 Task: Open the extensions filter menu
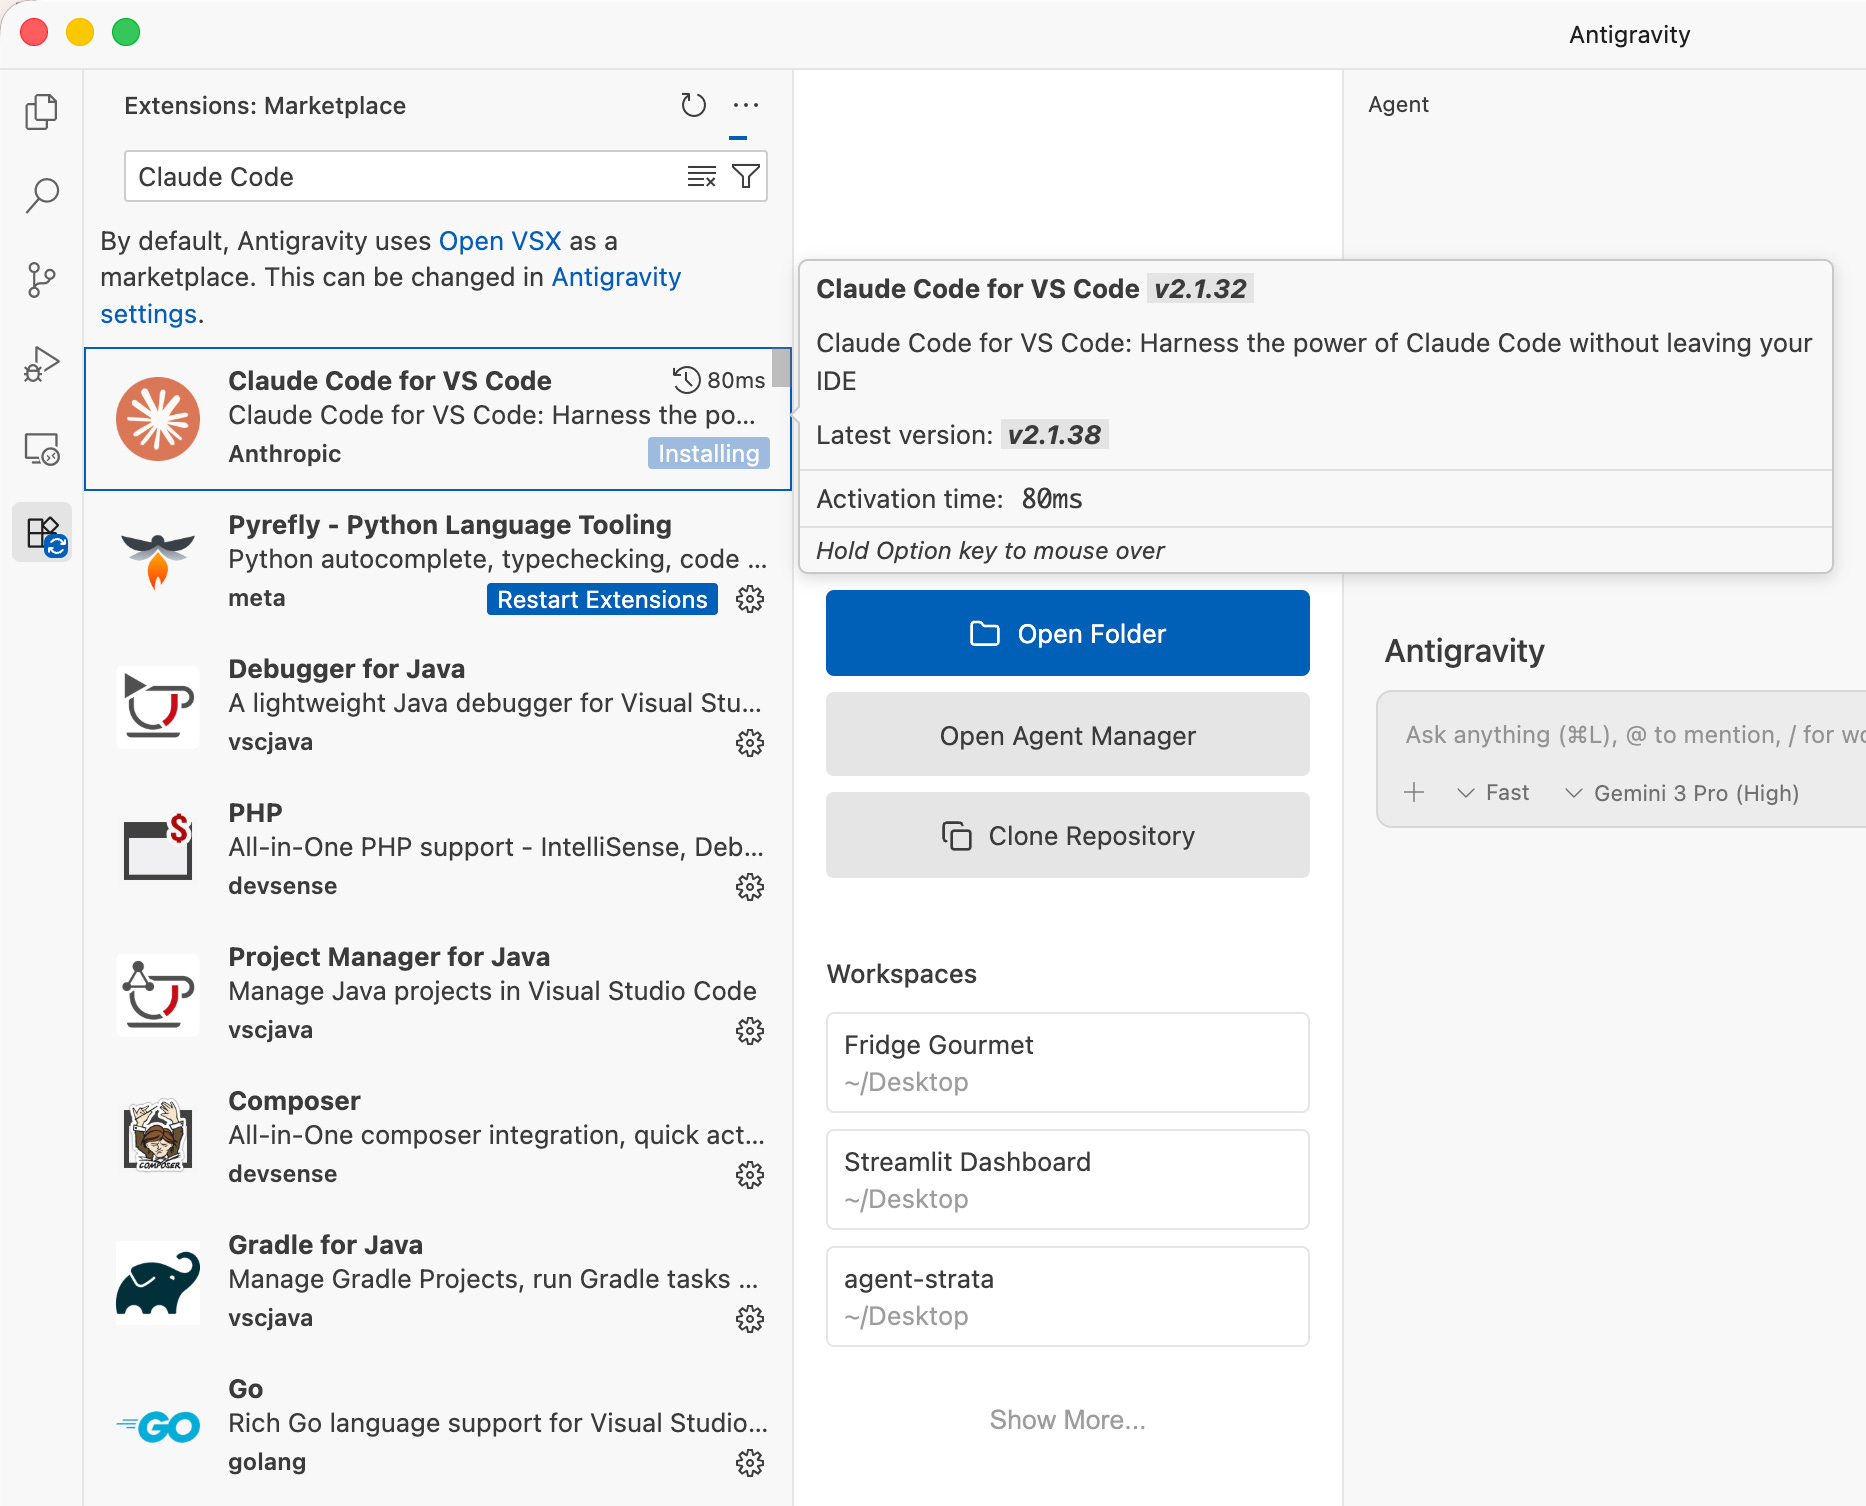745,177
